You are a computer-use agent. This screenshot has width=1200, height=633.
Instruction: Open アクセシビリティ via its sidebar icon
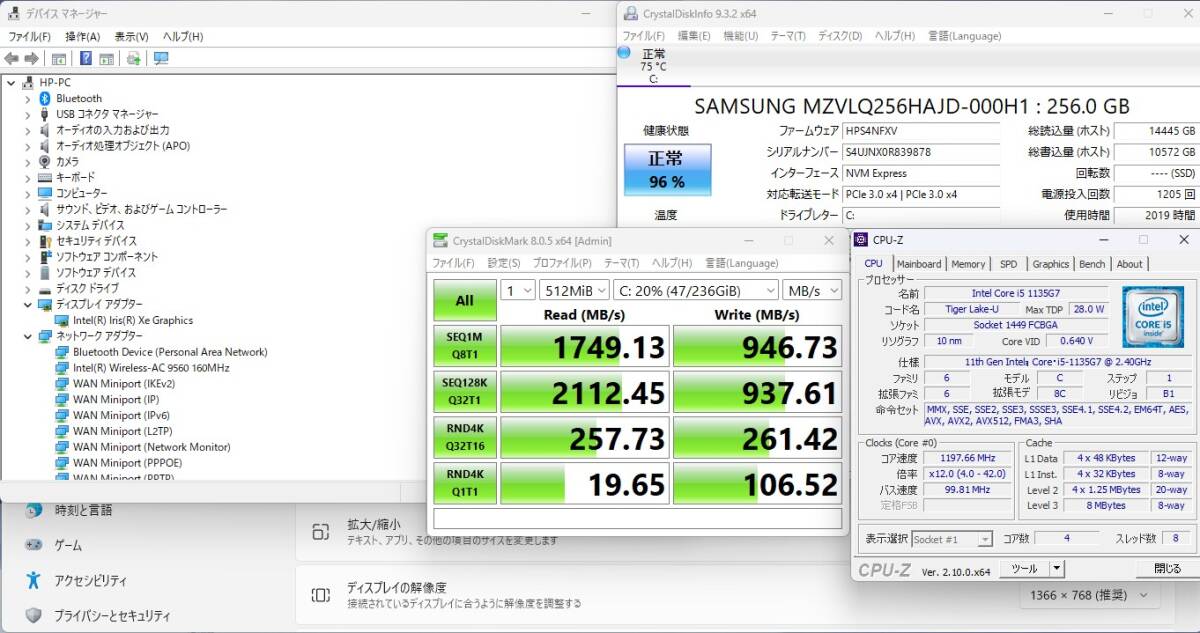click(x=33, y=578)
